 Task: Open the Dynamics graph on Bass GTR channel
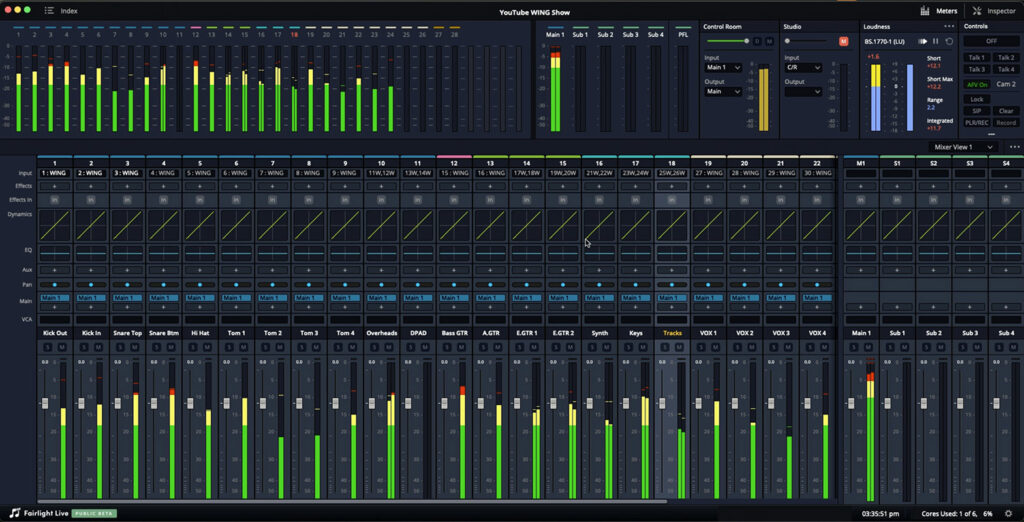click(x=454, y=224)
